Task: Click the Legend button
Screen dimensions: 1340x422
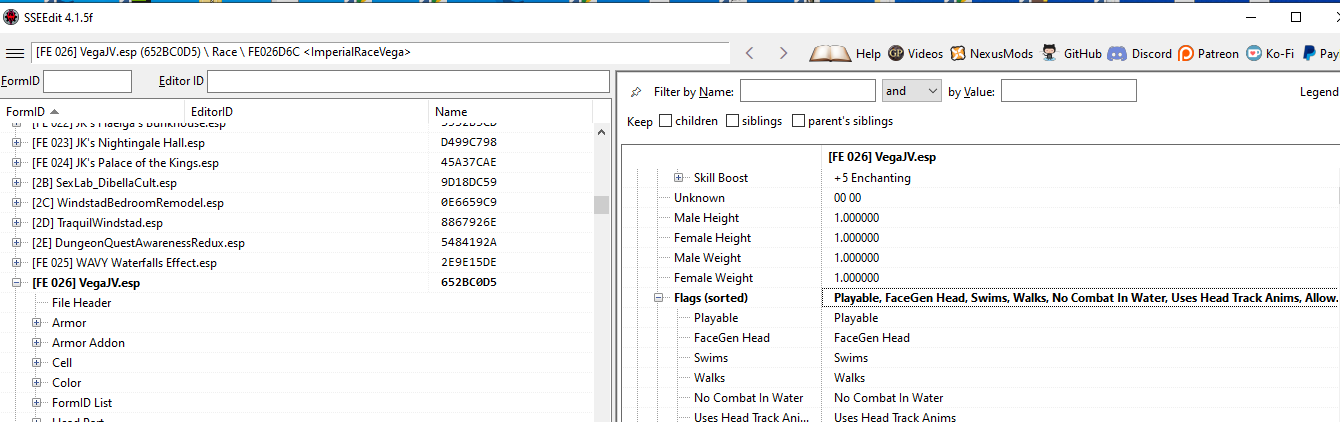Action: tap(1318, 92)
